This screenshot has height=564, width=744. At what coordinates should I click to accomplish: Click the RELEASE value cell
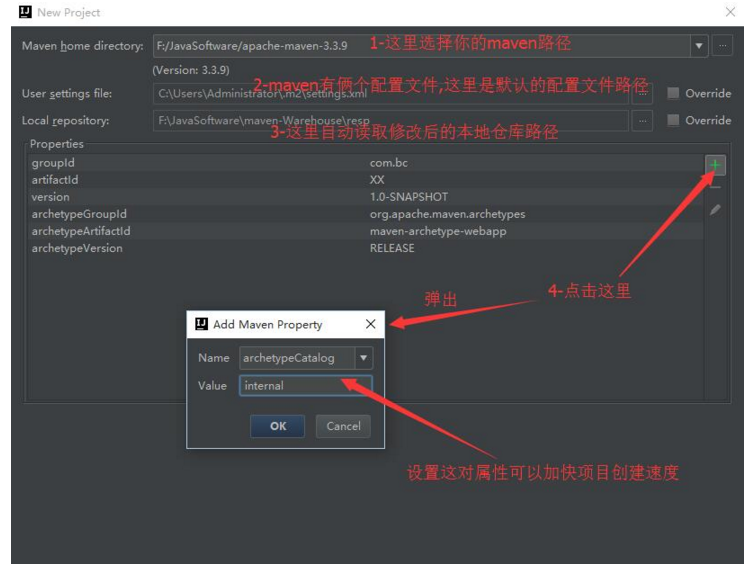[x=392, y=248]
